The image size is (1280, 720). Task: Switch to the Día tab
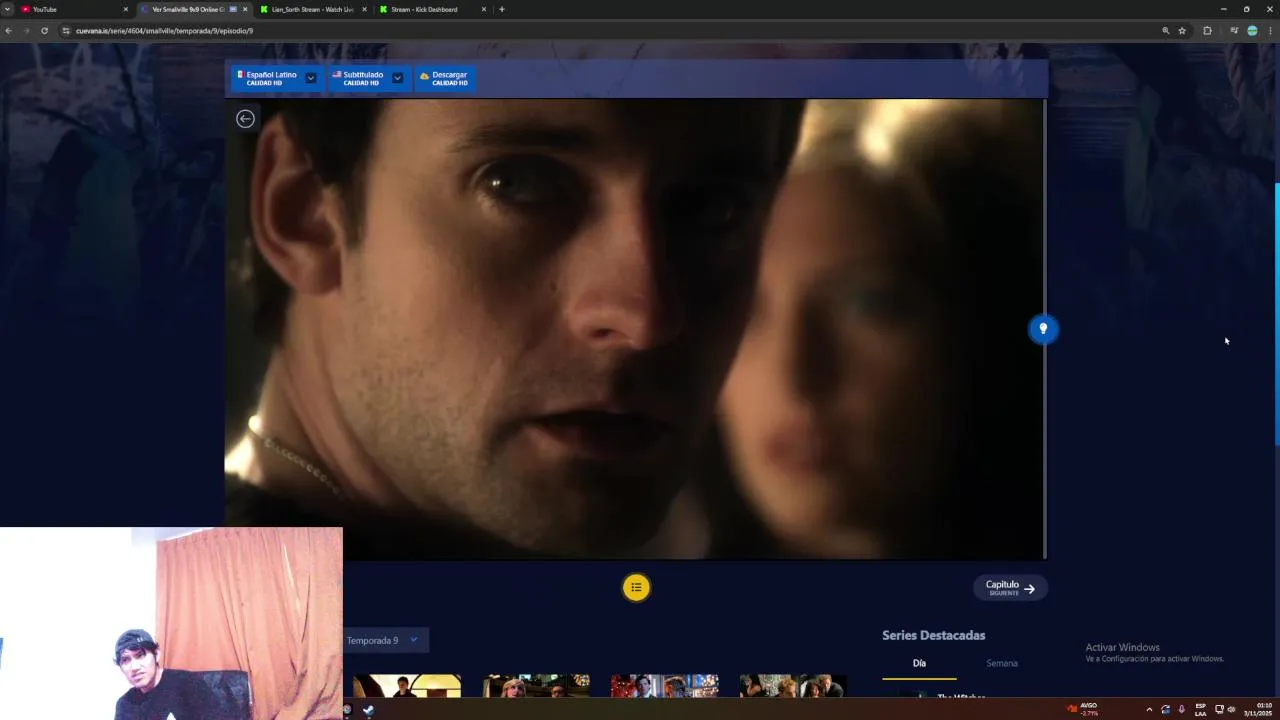tap(919, 663)
